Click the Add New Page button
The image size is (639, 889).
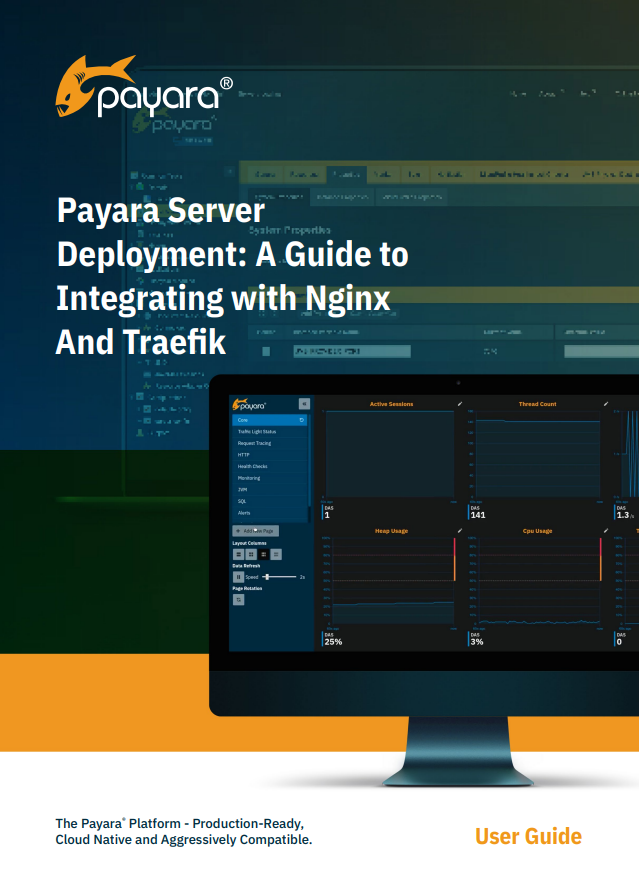(x=255, y=530)
